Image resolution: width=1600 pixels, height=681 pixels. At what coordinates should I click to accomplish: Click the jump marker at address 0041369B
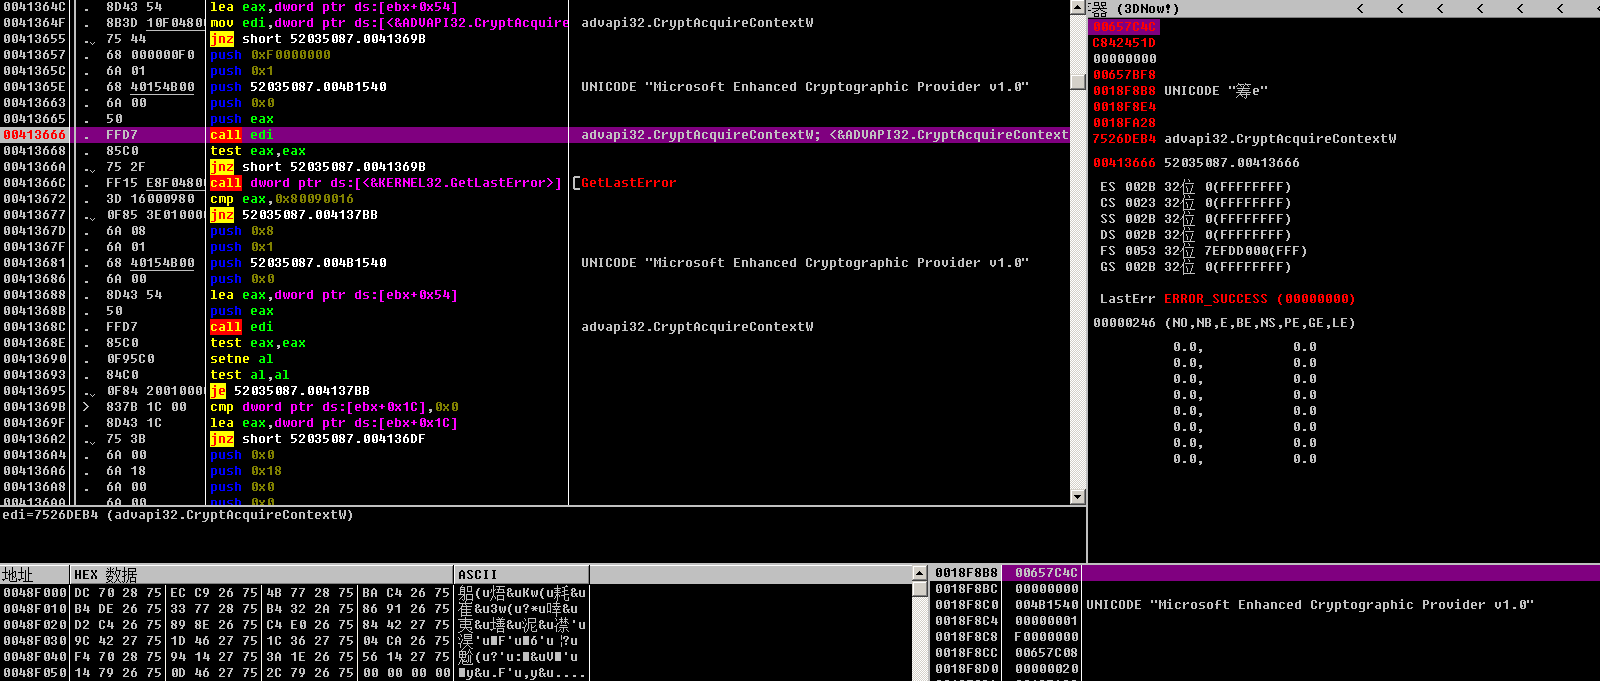87,407
